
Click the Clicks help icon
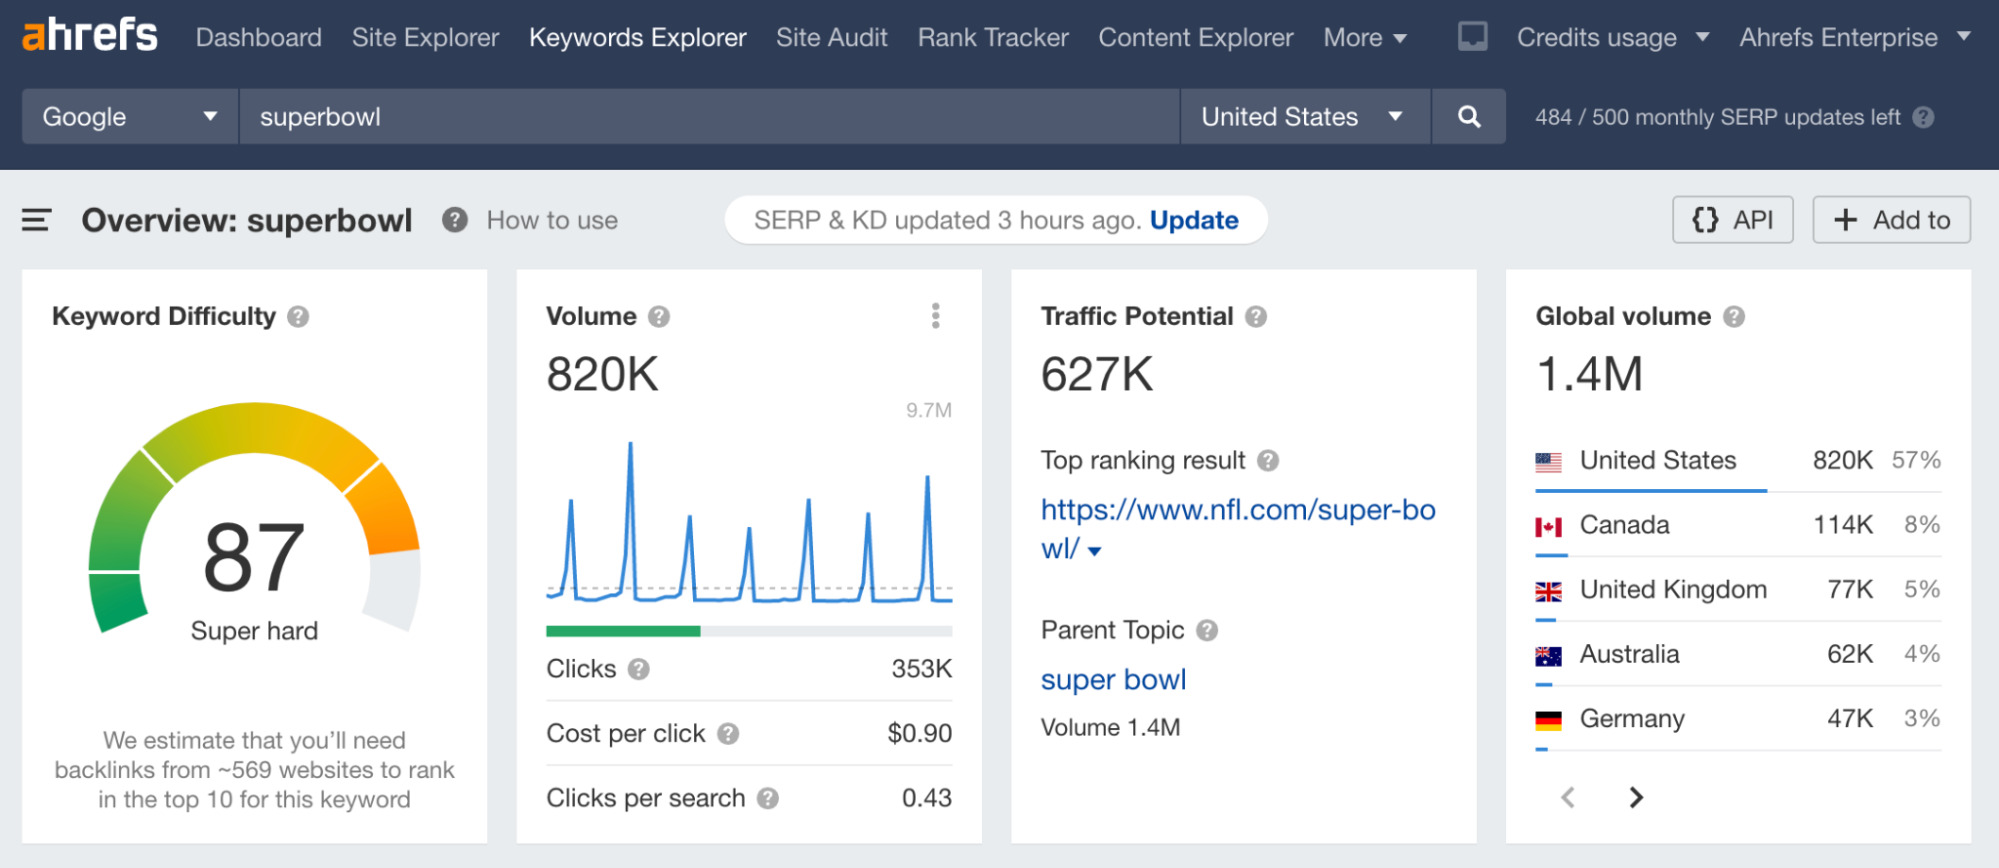coord(639,669)
